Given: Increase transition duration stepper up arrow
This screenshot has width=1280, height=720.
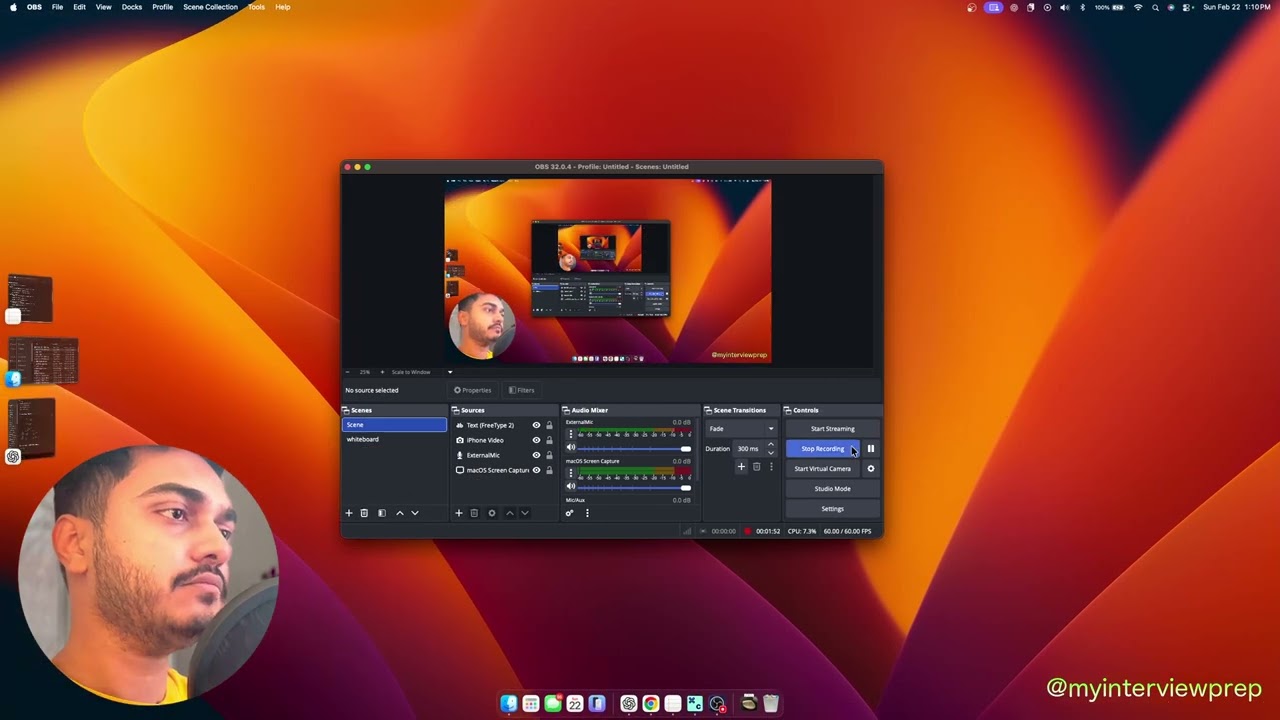Looking at the screenshot, I should point(770,445).
